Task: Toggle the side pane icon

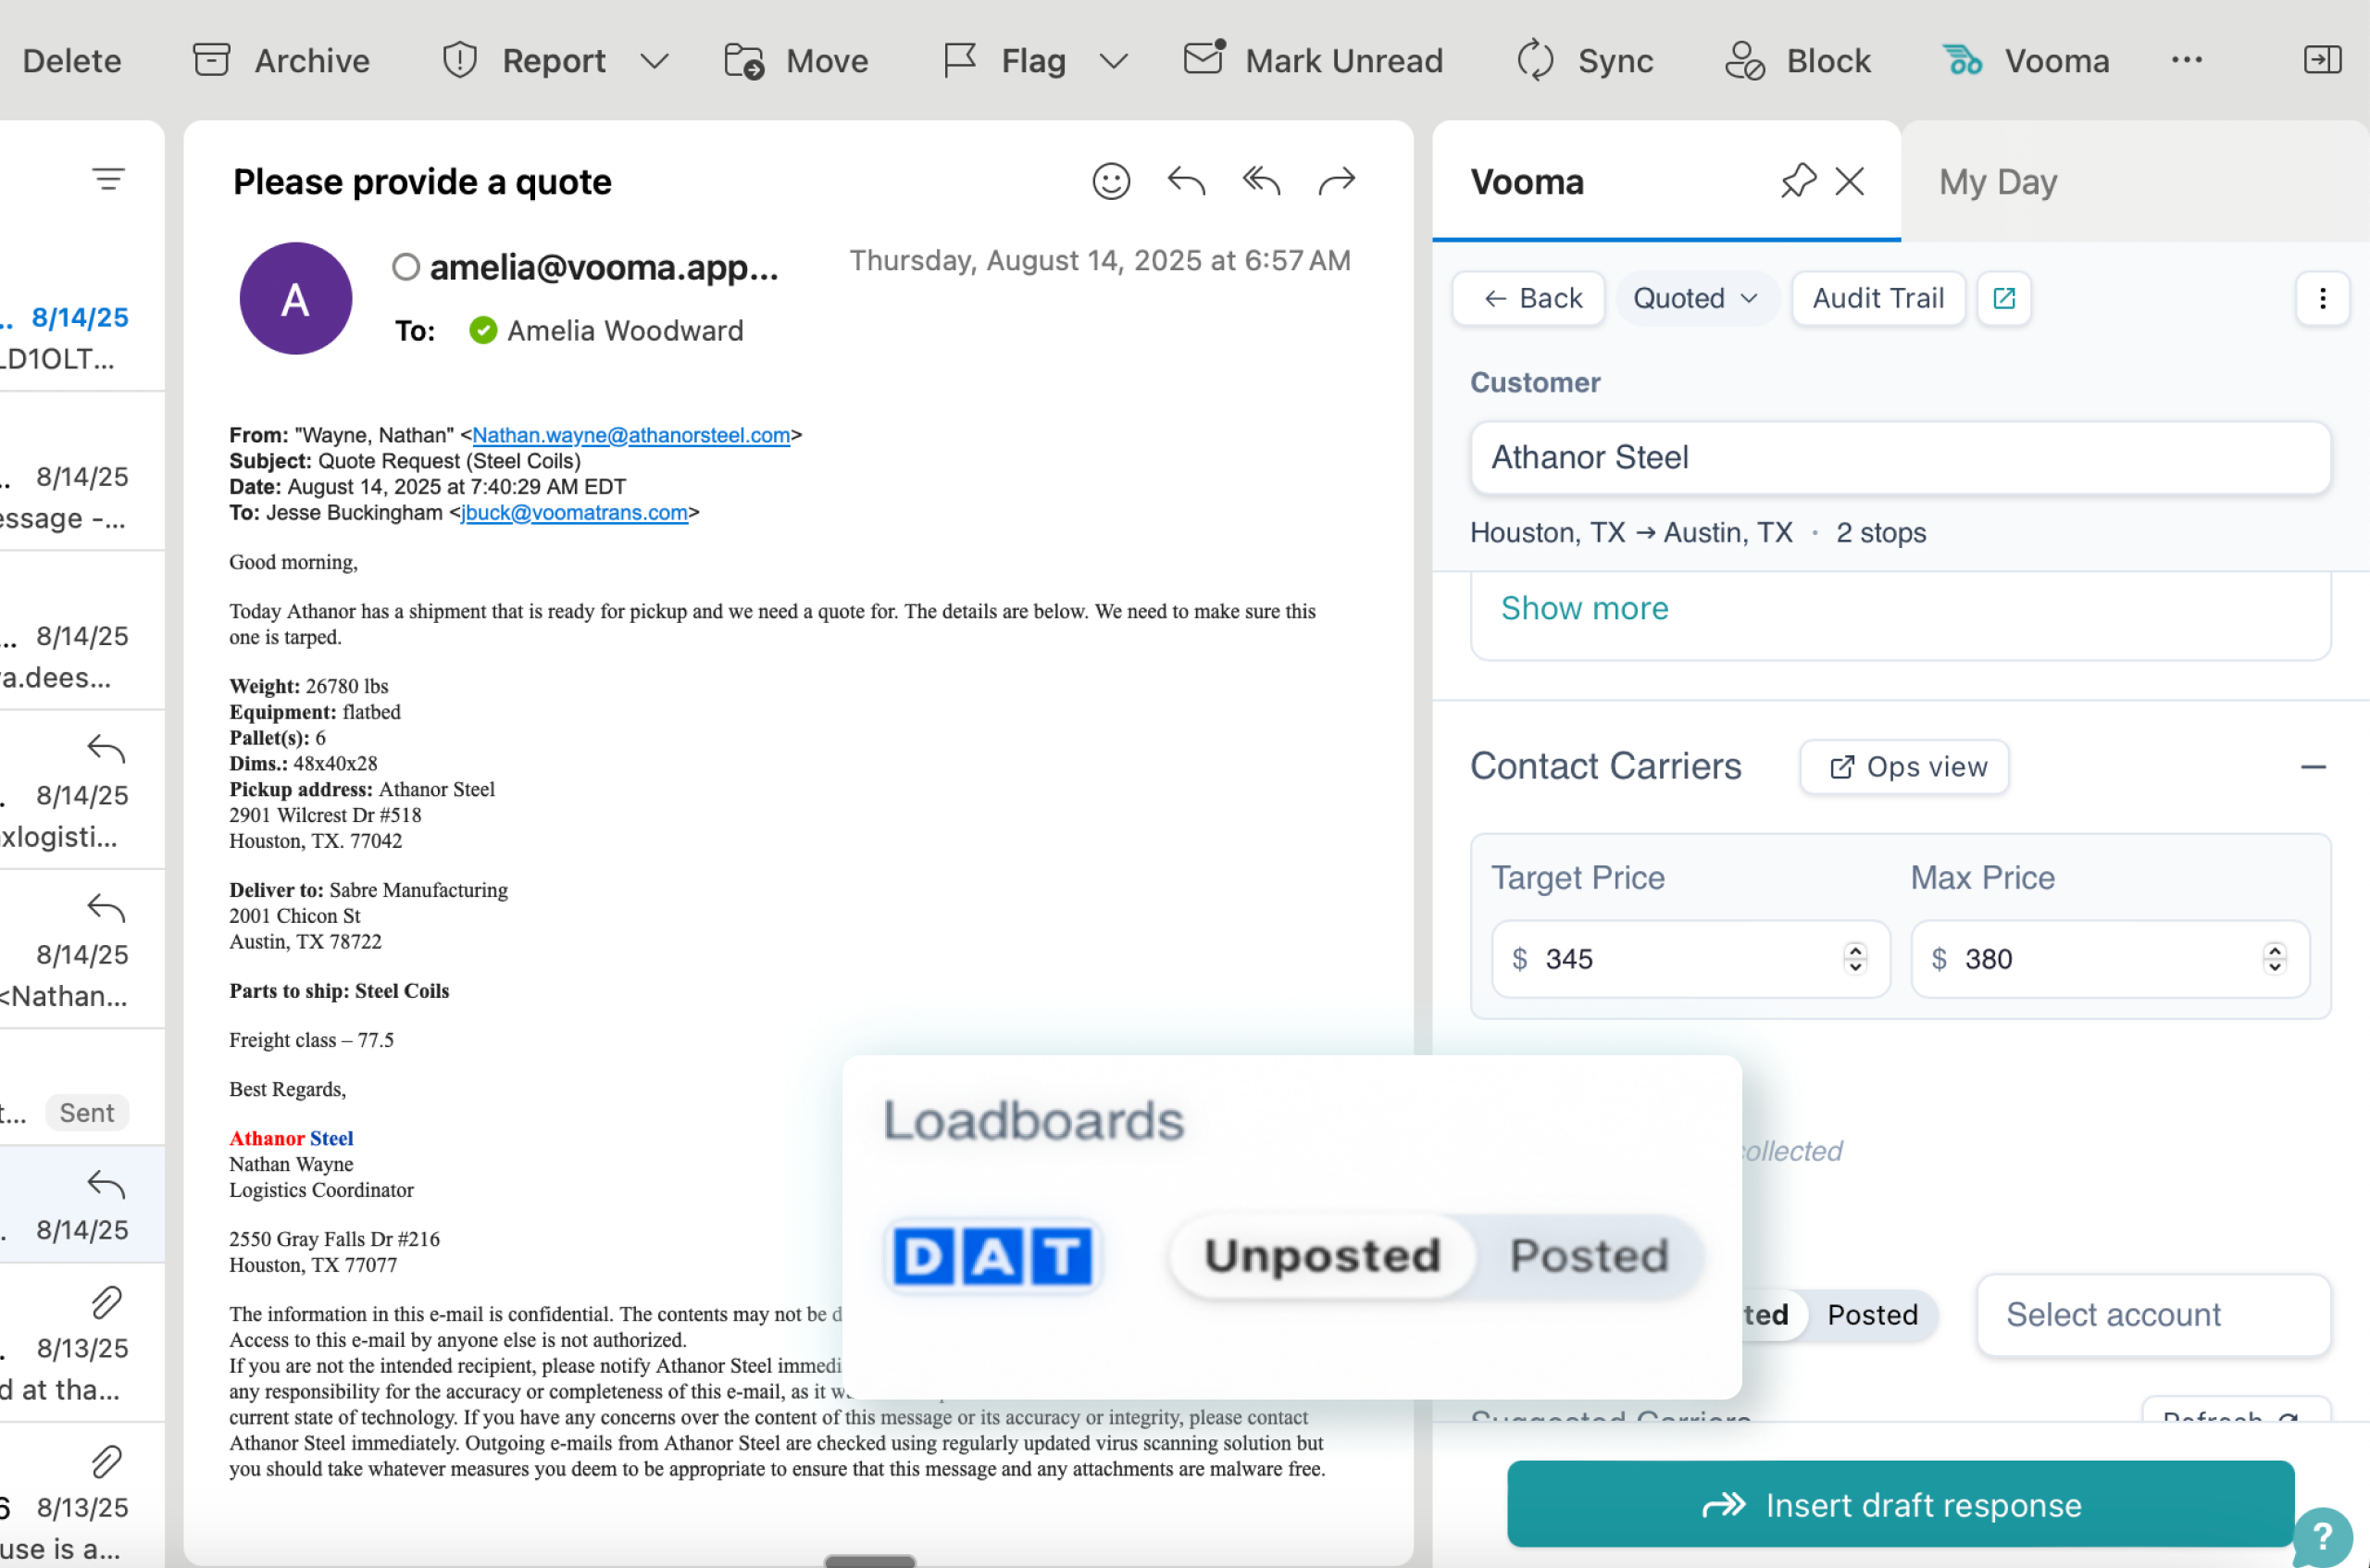Action: 2322,60
